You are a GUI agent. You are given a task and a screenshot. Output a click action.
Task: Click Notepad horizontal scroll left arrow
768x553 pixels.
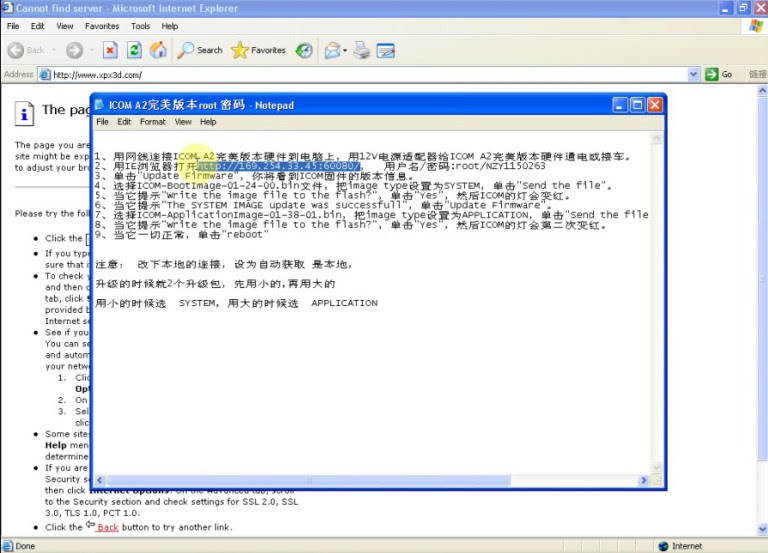coord(100,481)
